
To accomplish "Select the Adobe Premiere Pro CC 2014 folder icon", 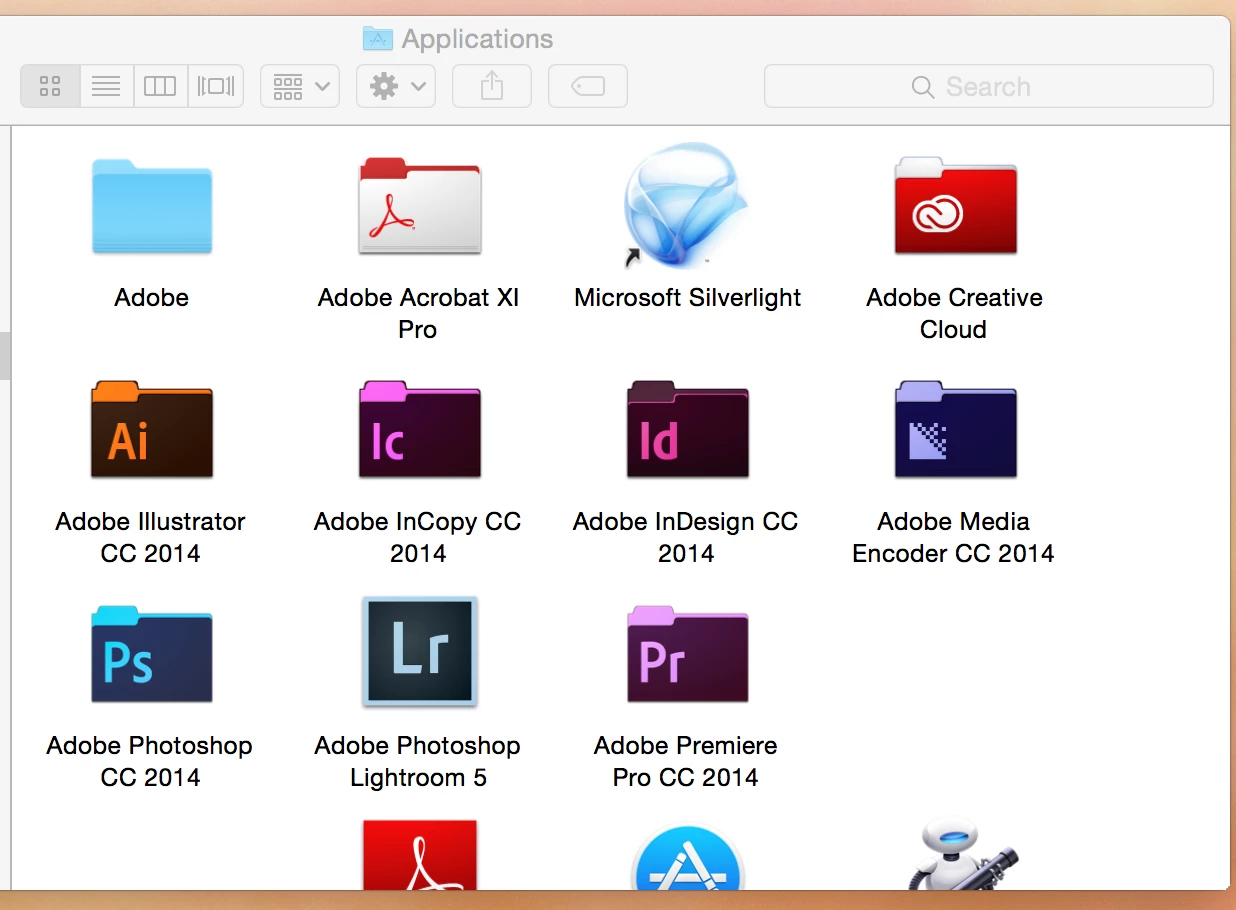I will (x=687, y=654).
